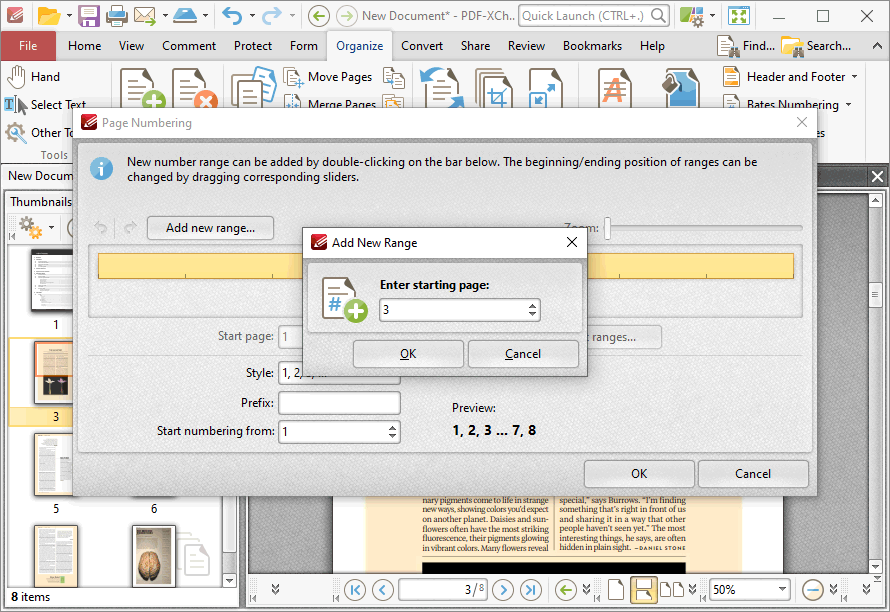Click the green back navigation arrow in title bar
This screenshot has height=612, width=890.
318,16
